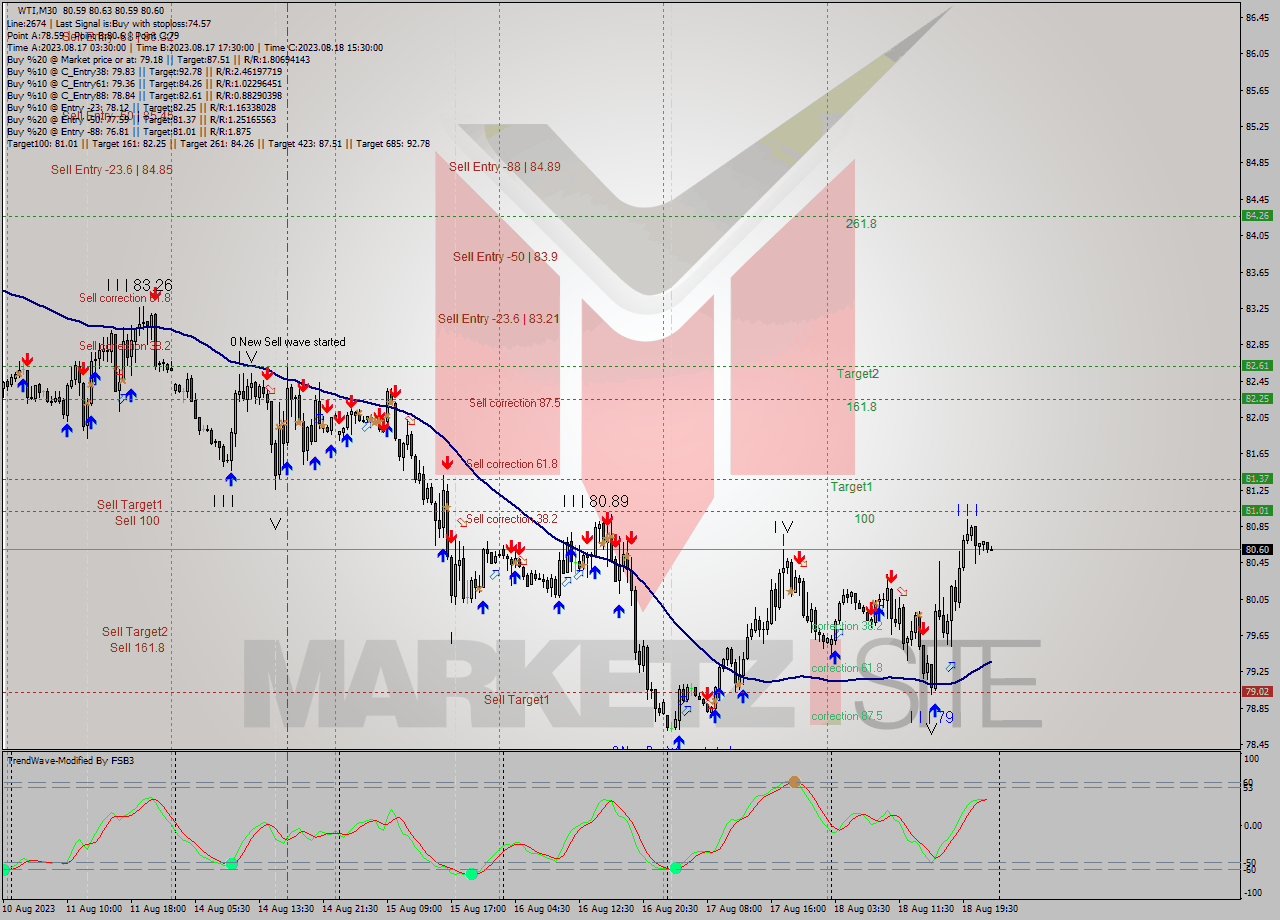Select the 'Sell Entry -23.6 | 84.85' label

[x=112, y=170]
